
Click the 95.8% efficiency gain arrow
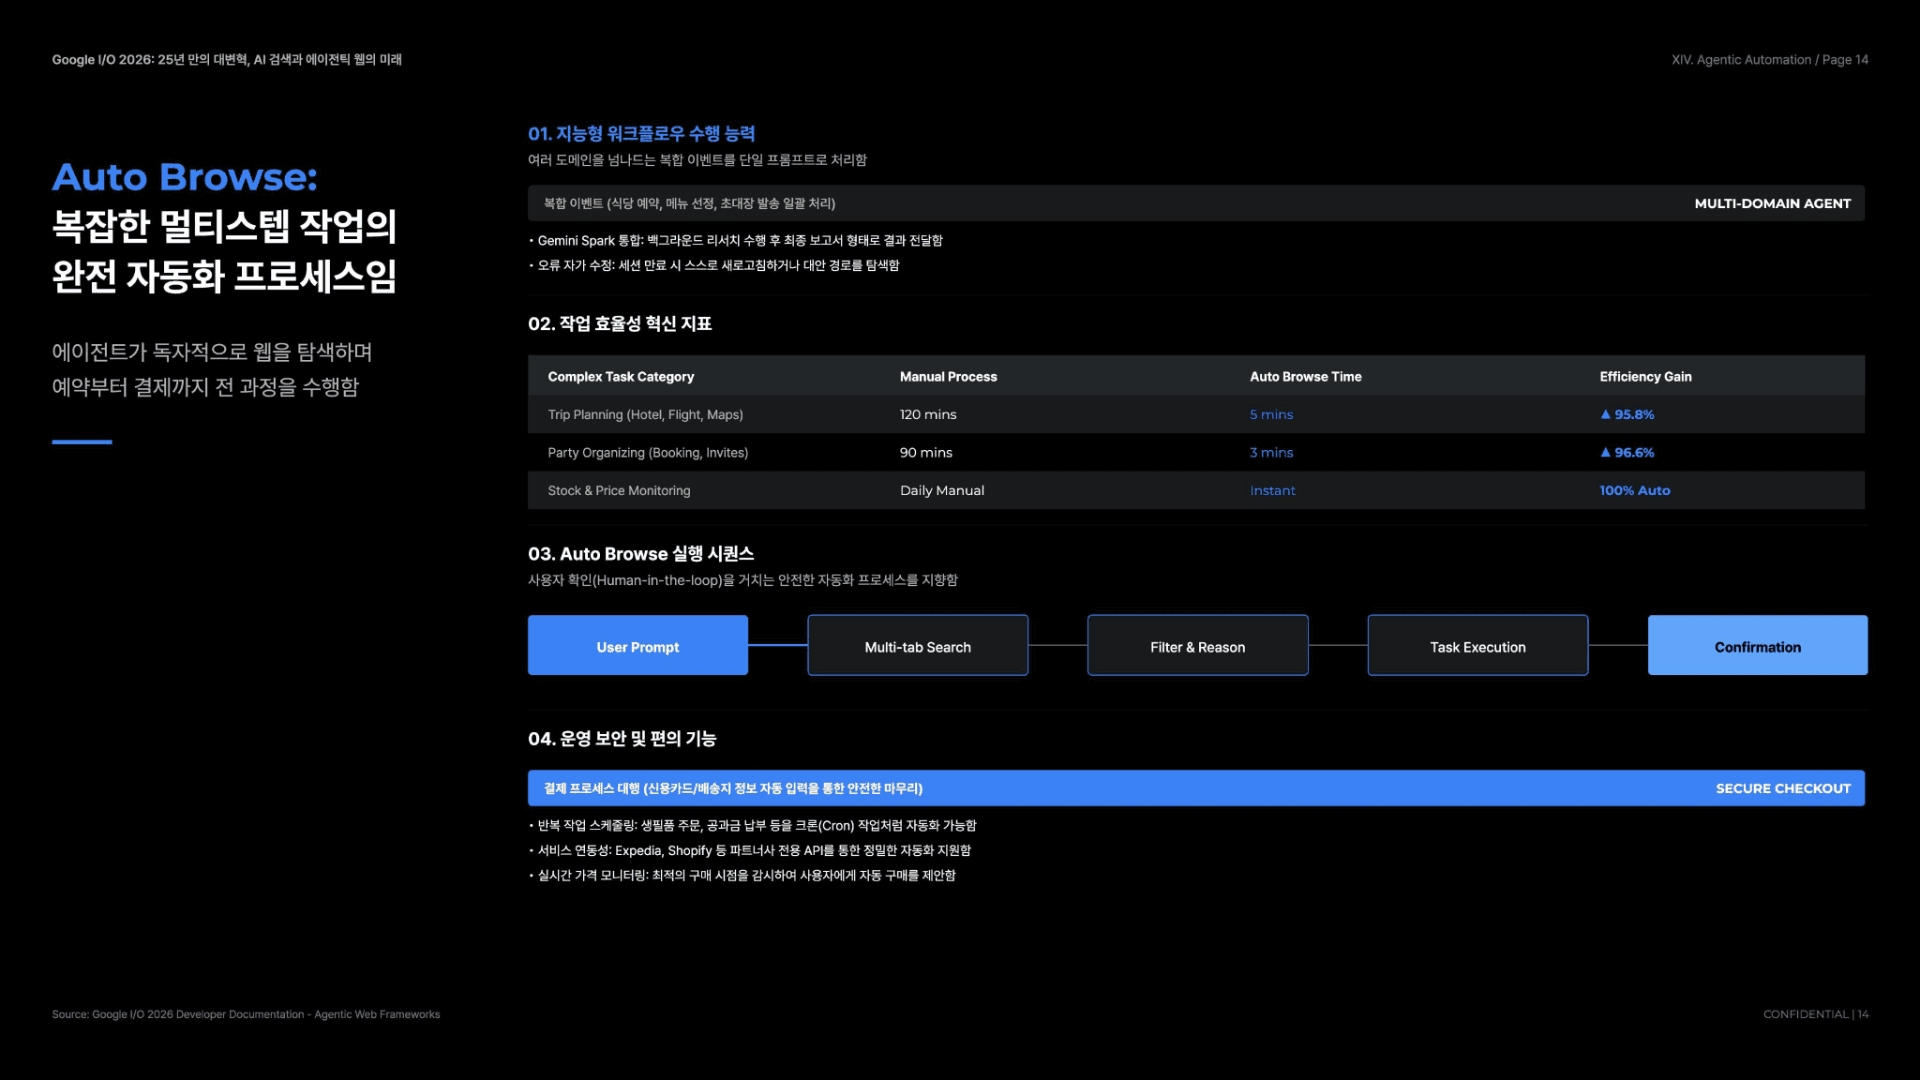1606,414
